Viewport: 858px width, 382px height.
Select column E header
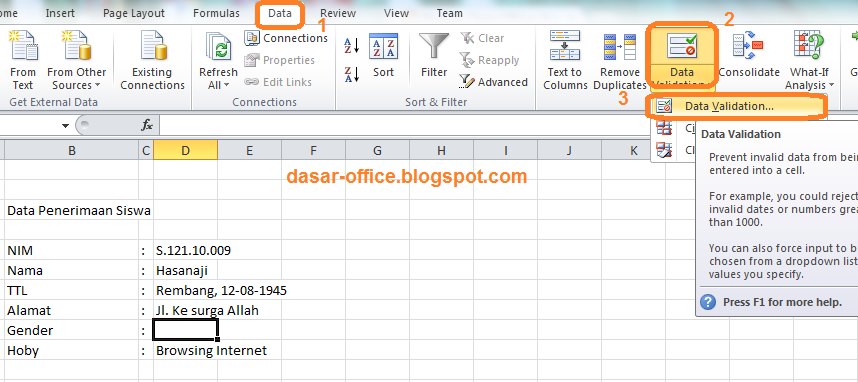click(250, 150)
